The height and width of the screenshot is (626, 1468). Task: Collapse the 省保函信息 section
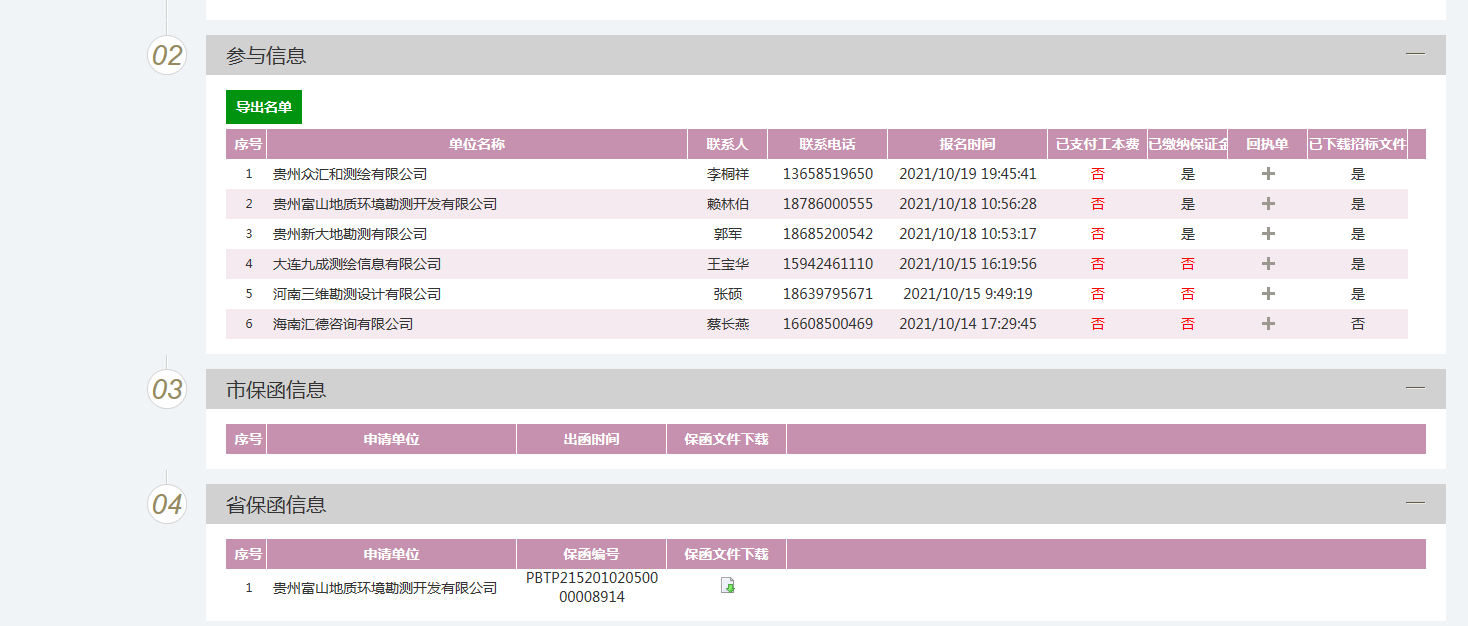click(x=1415, y=503)
